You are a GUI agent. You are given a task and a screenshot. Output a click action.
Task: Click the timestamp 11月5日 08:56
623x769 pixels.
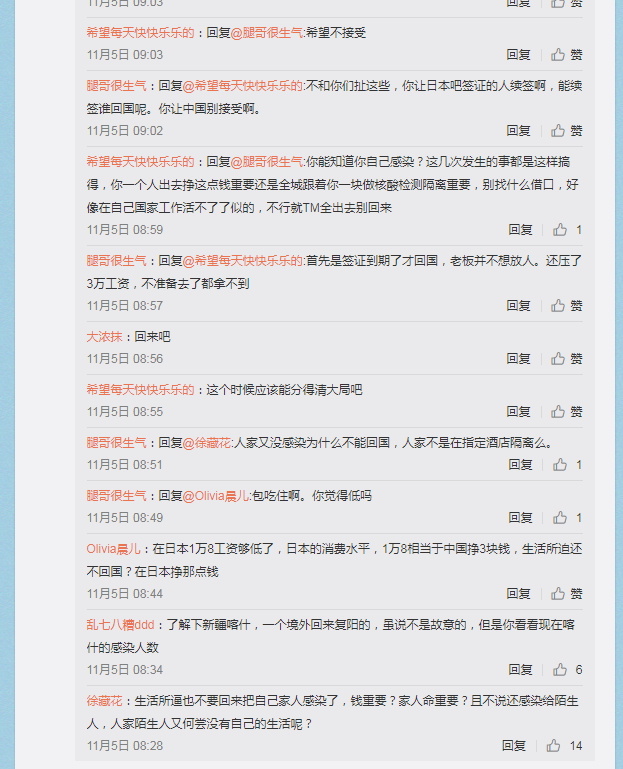tap(125, 359)
